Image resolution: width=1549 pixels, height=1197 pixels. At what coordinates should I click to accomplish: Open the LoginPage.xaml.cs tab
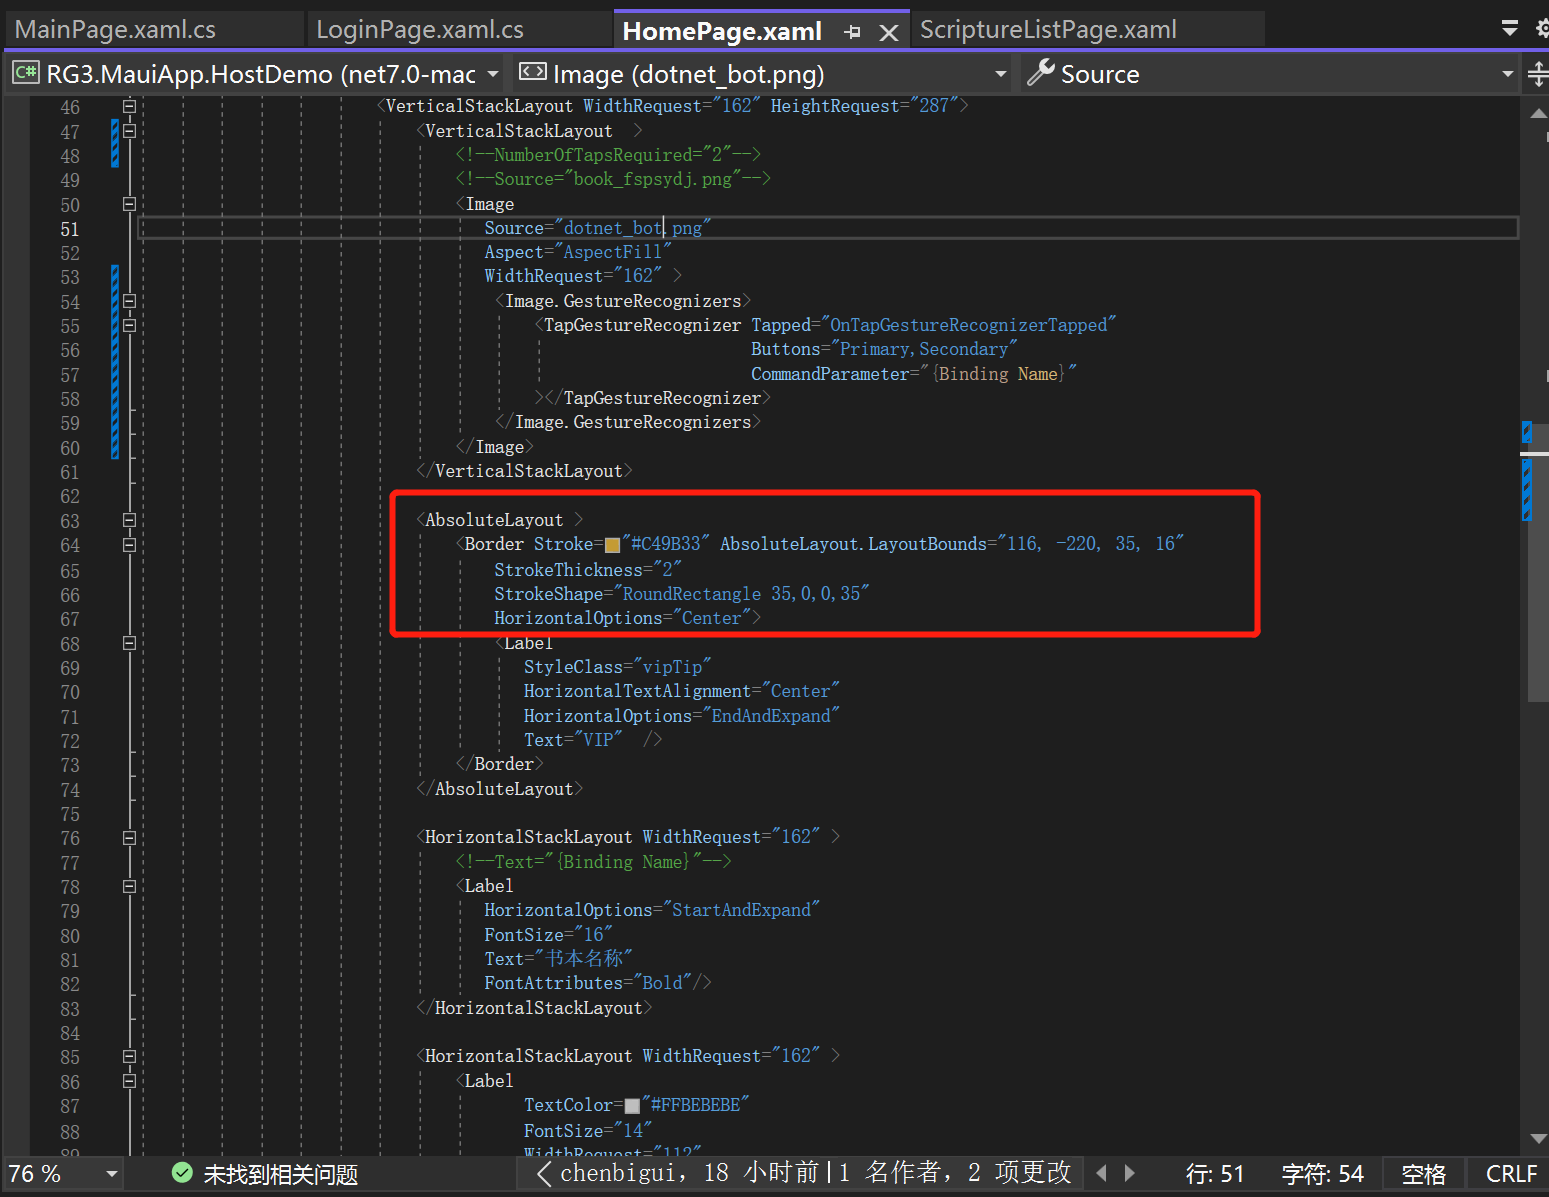click(420, 29)
